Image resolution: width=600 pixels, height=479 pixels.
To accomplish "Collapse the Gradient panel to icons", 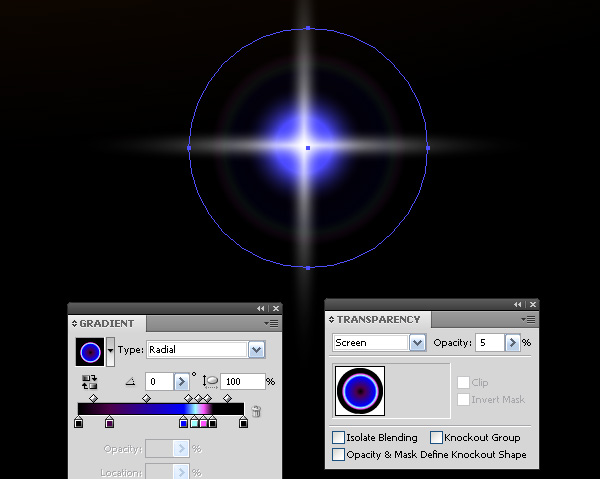I will point(261,308).
